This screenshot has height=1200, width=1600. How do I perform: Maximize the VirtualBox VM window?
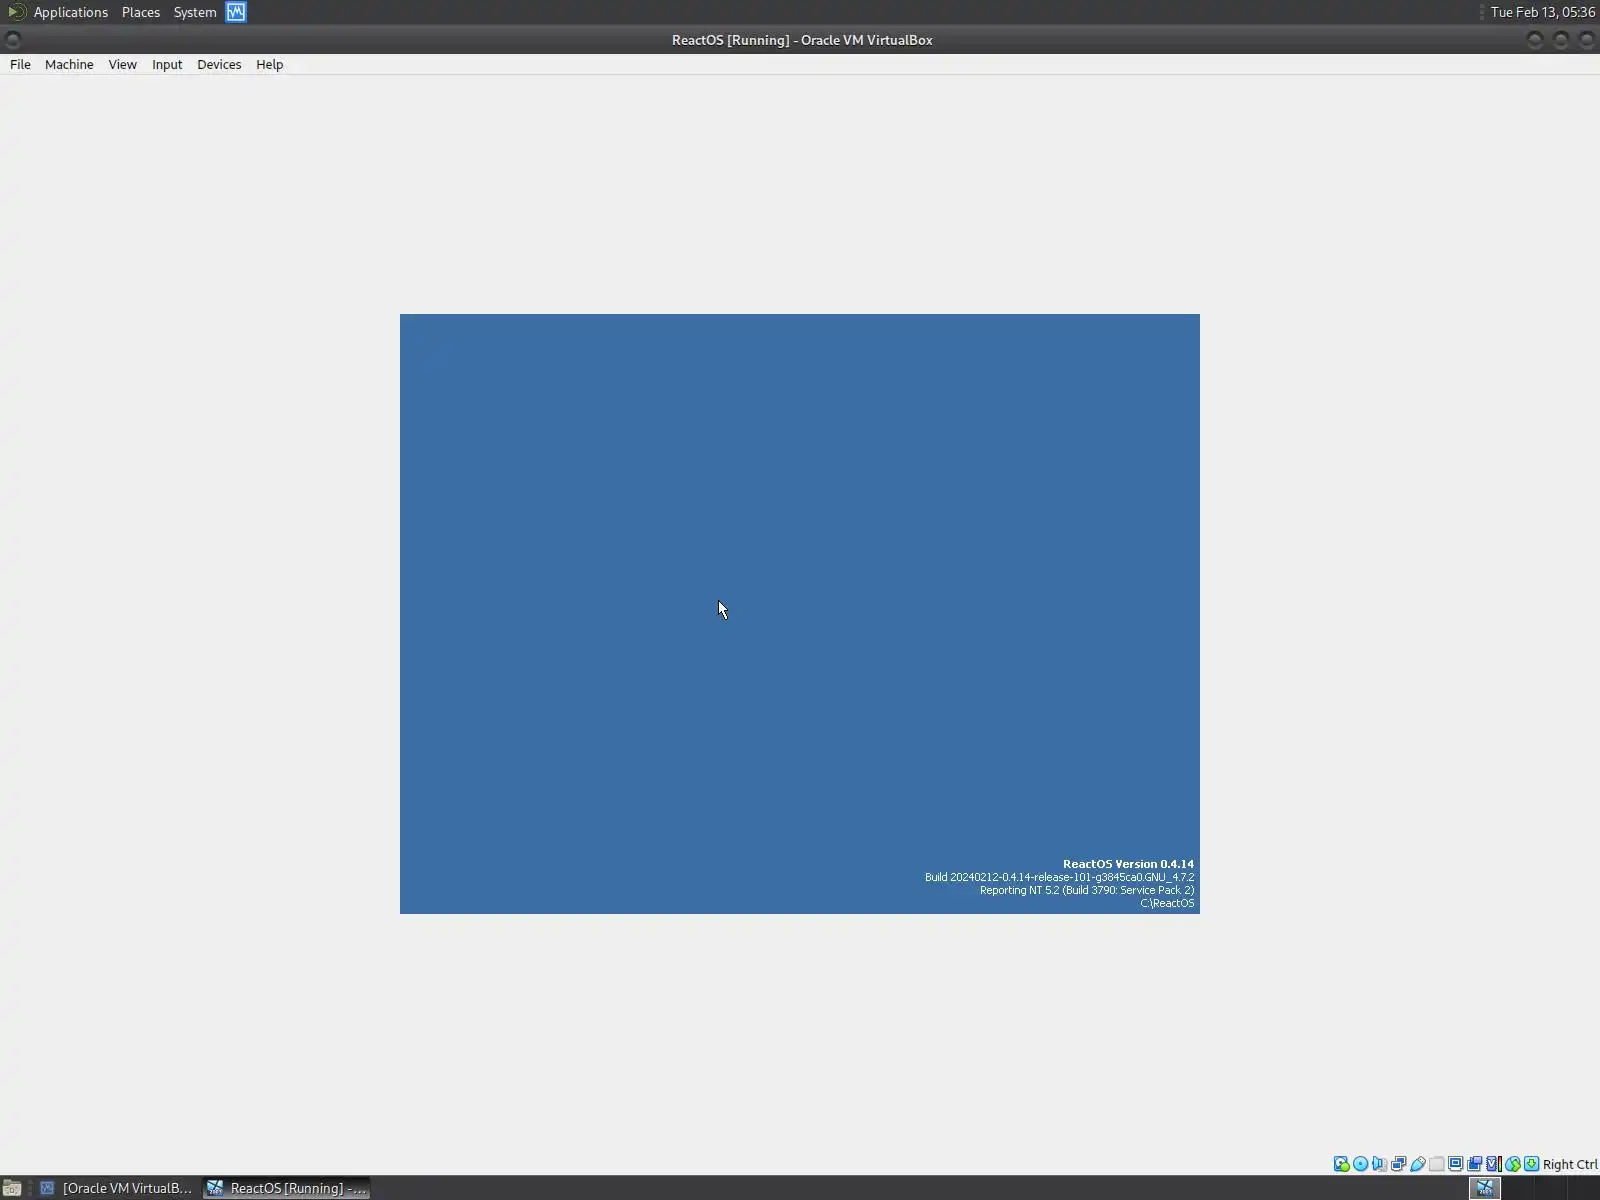click(x=1561, y=40)
